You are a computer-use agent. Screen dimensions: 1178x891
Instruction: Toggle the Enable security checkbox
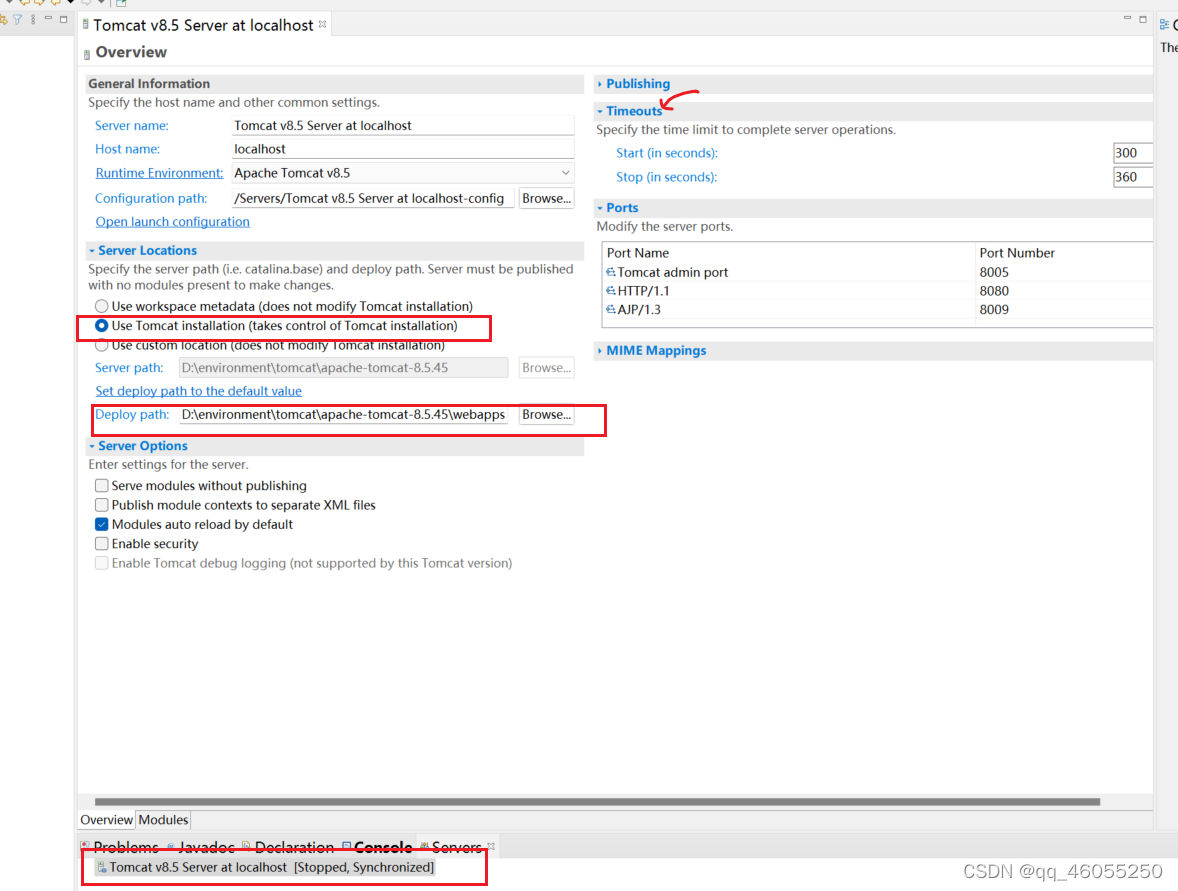click(101, 544)
